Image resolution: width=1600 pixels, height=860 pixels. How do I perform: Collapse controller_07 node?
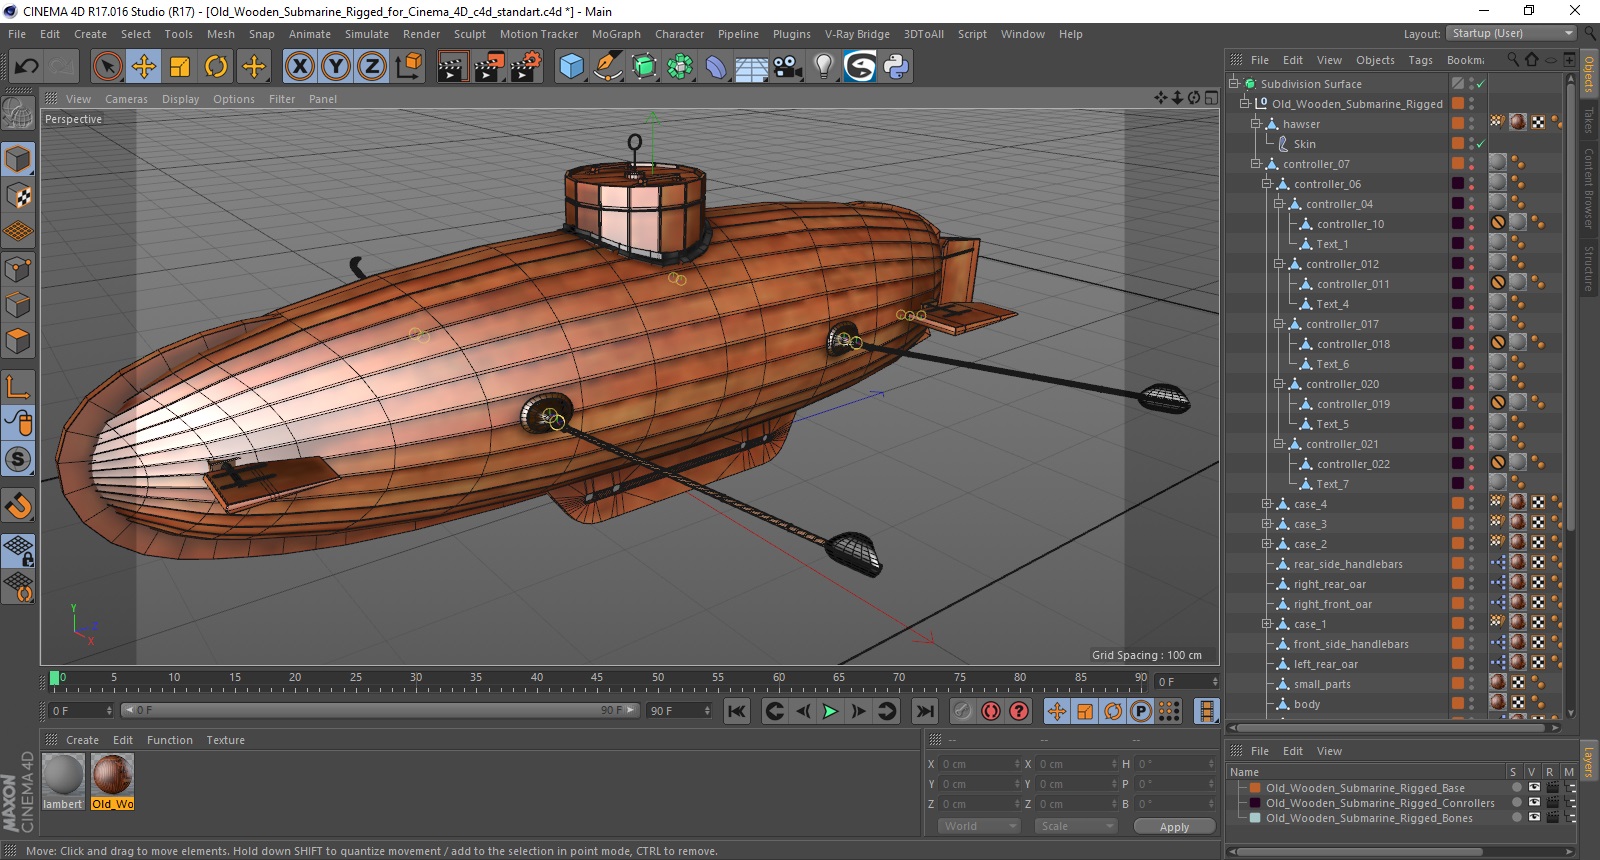pos(1256,164)
